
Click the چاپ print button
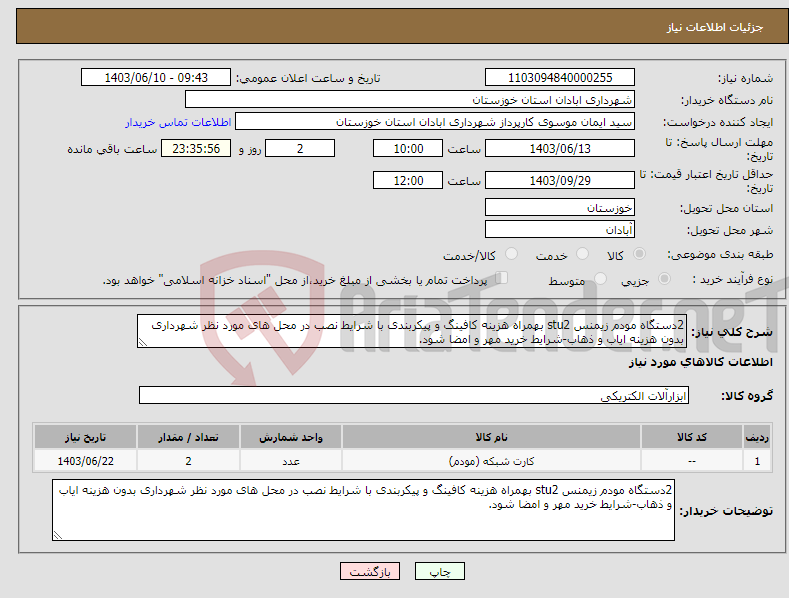440,571
